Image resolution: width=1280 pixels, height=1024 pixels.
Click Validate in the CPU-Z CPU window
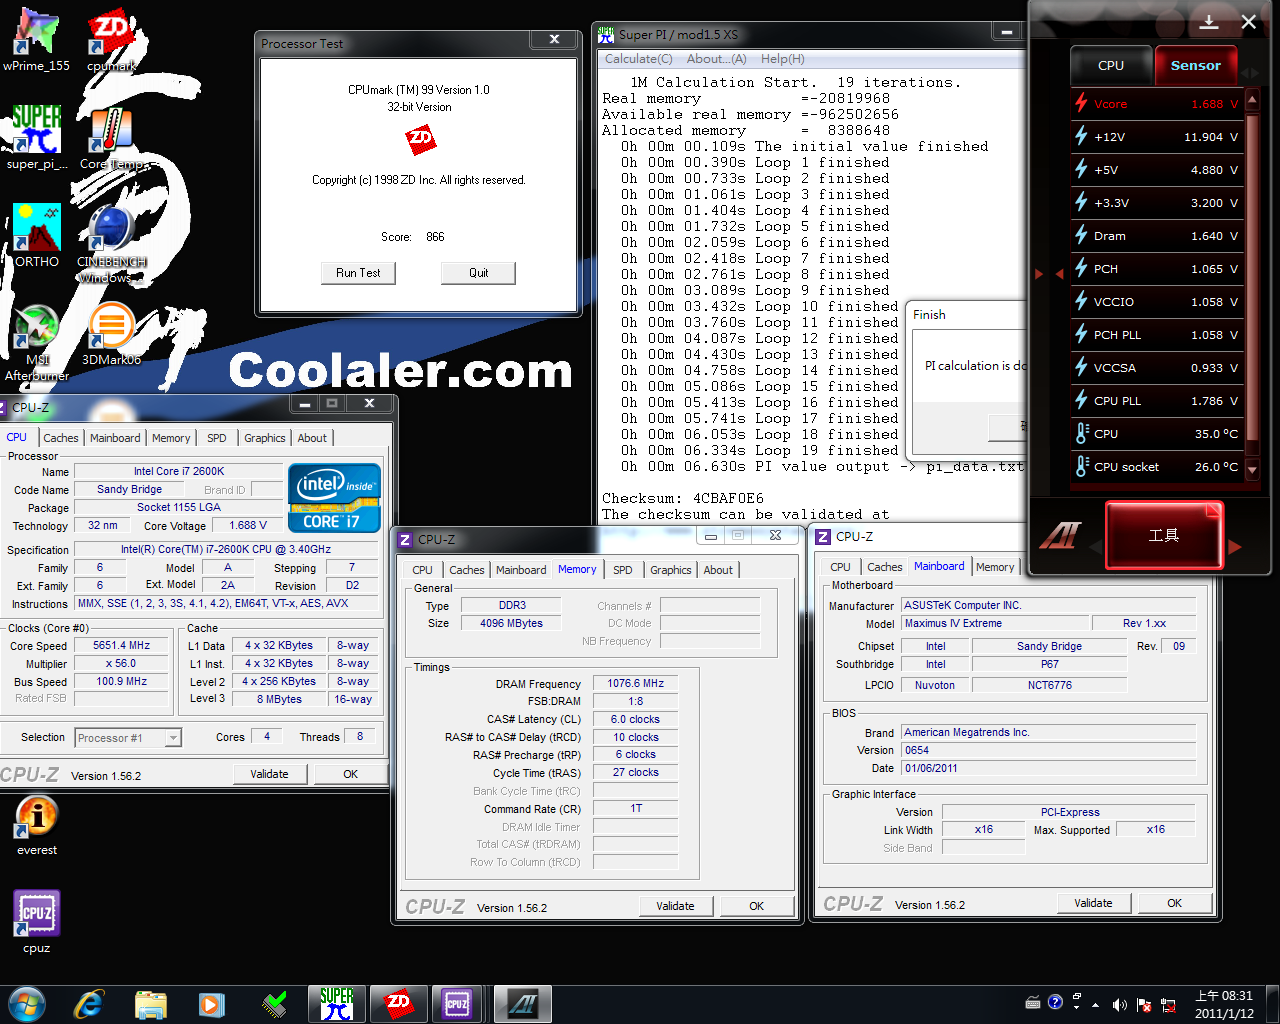269,774
